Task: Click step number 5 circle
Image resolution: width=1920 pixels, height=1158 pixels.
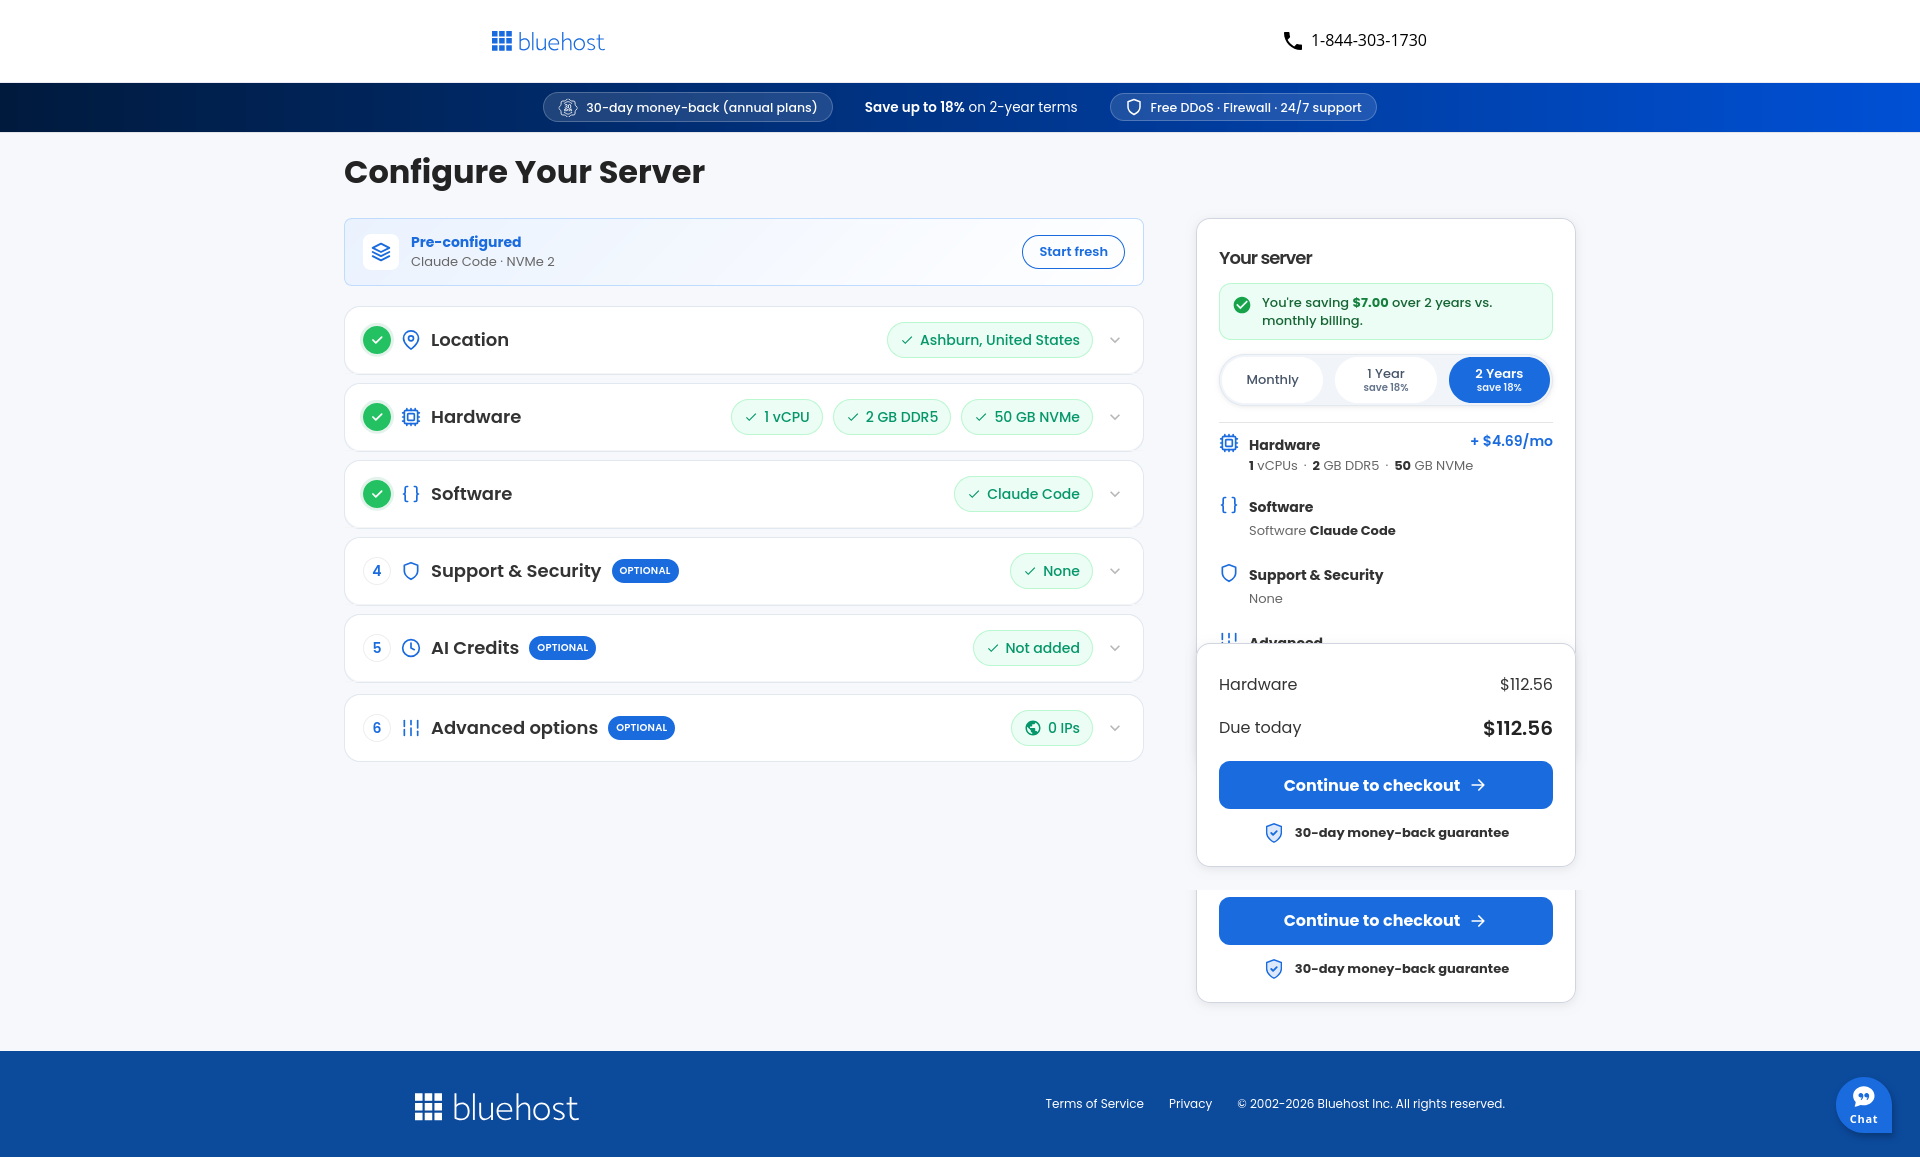Action: click(x=377, y=648)
